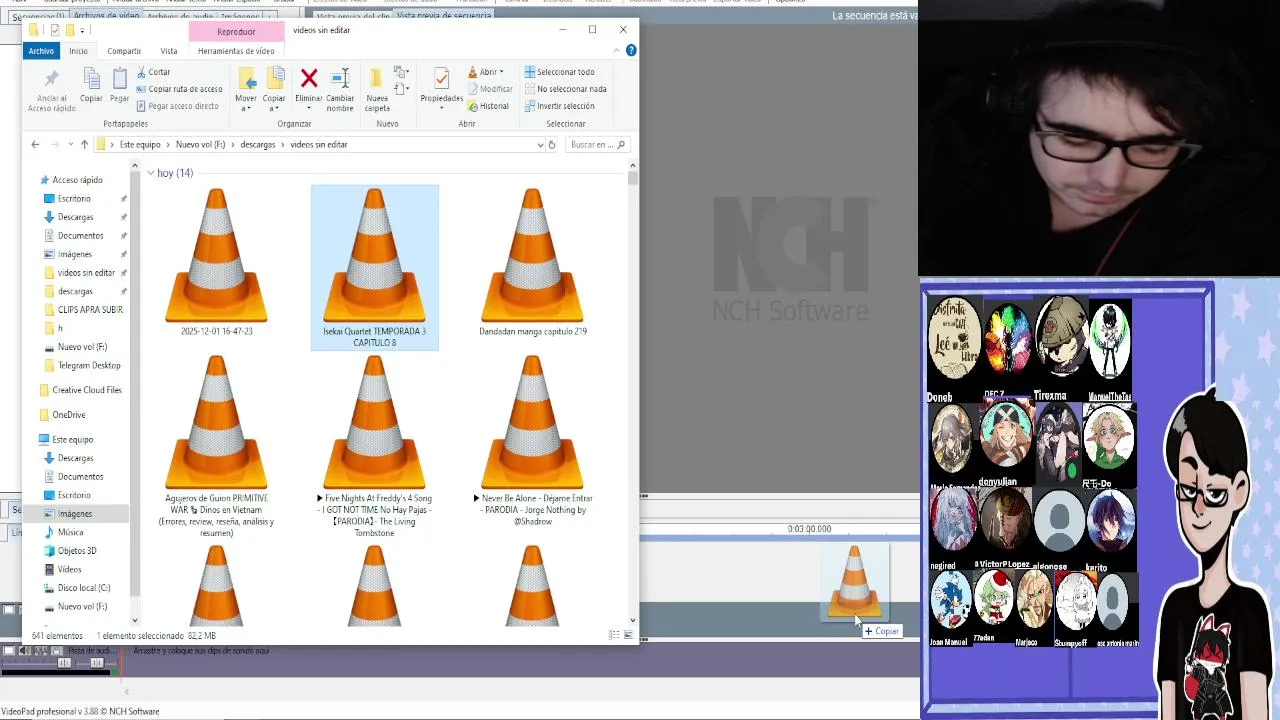The width and height of the screenshot is (1280, 720).
Task: Go up one folder level with up arrow
Action: [x=84, y=144]
